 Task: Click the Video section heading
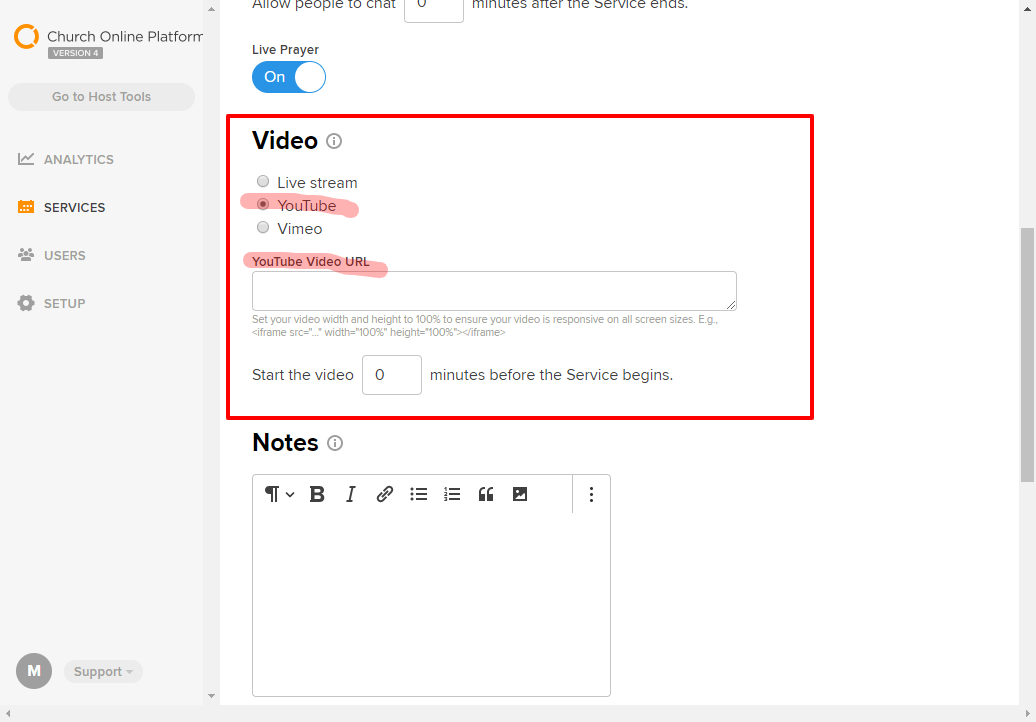(285, 141)
